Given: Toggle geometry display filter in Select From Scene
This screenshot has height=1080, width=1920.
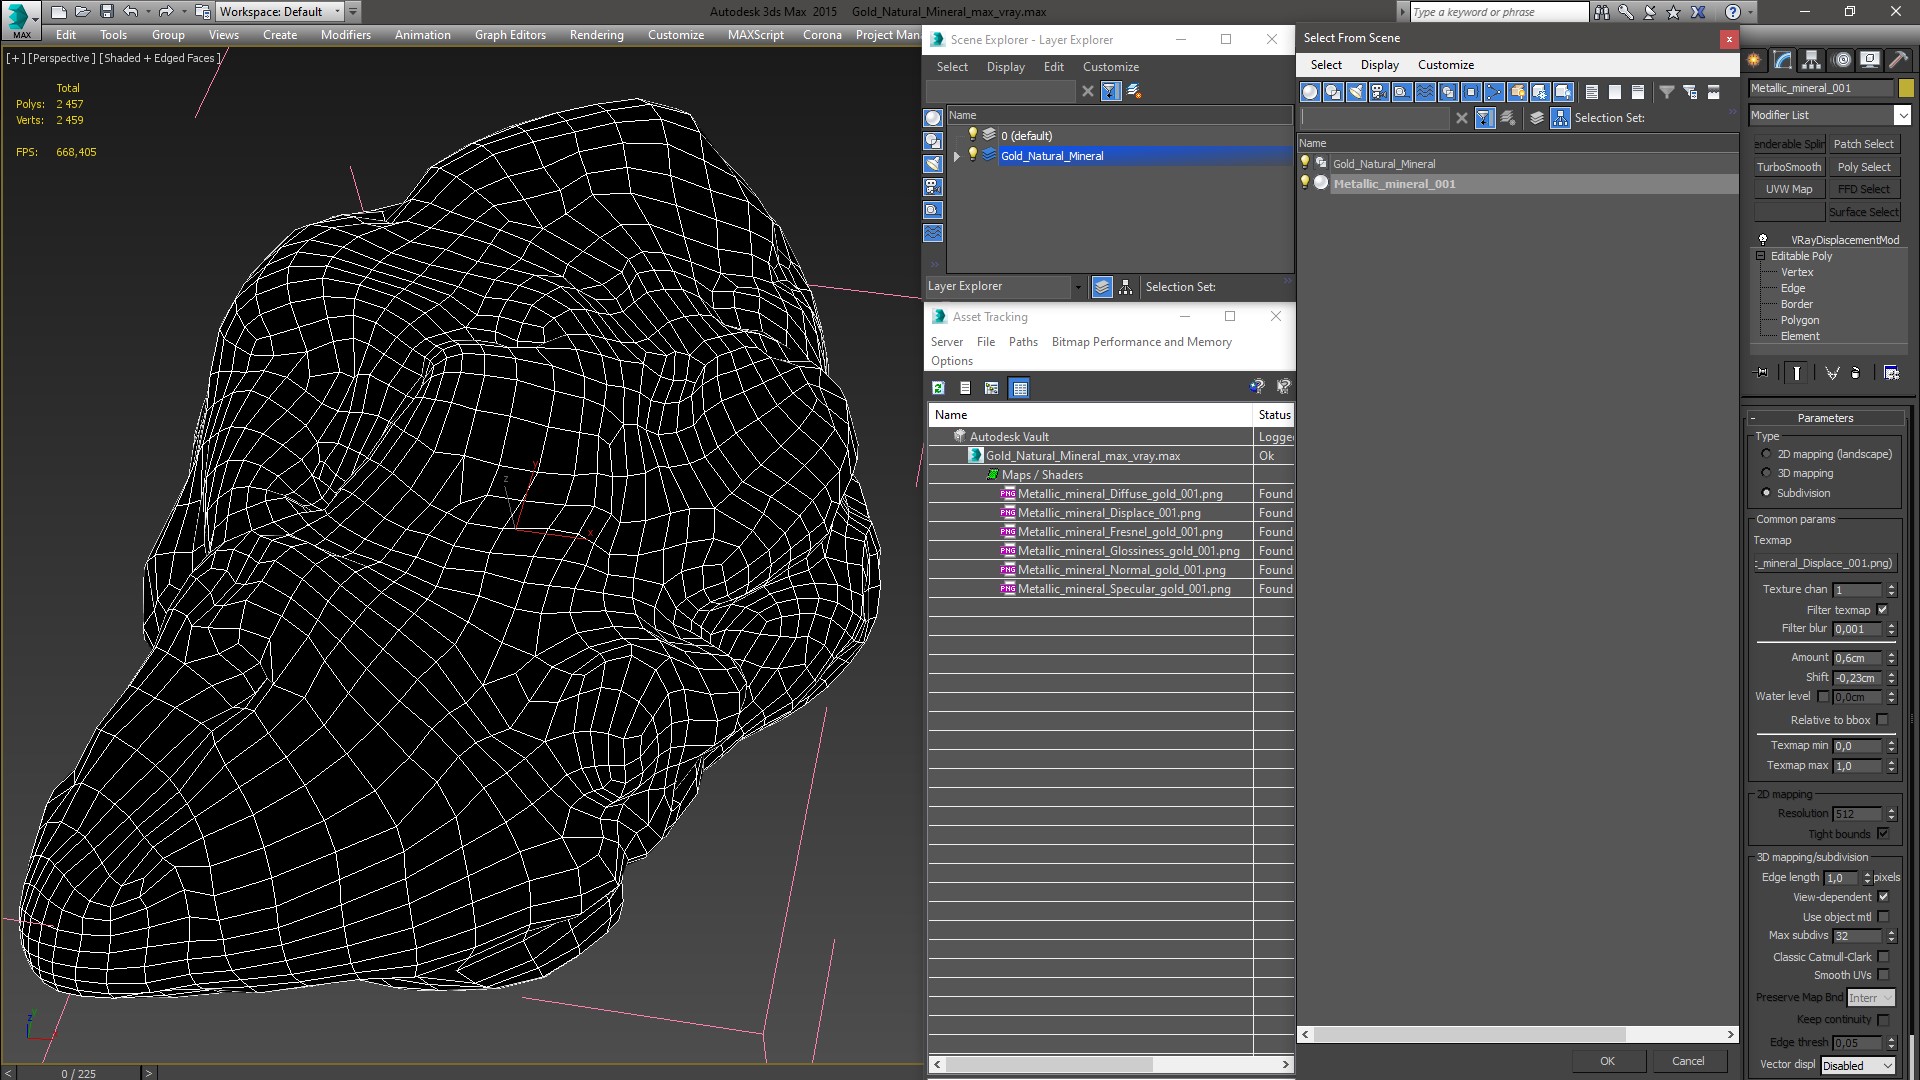Looking at the screenshot, I should point(1310,92).
